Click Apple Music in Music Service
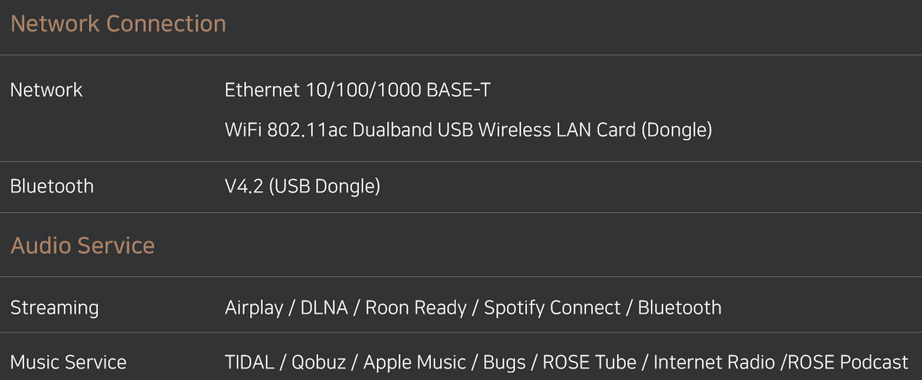Image resolution: width=922 pixels, height=380 pixels. click(x=415, y=362)
